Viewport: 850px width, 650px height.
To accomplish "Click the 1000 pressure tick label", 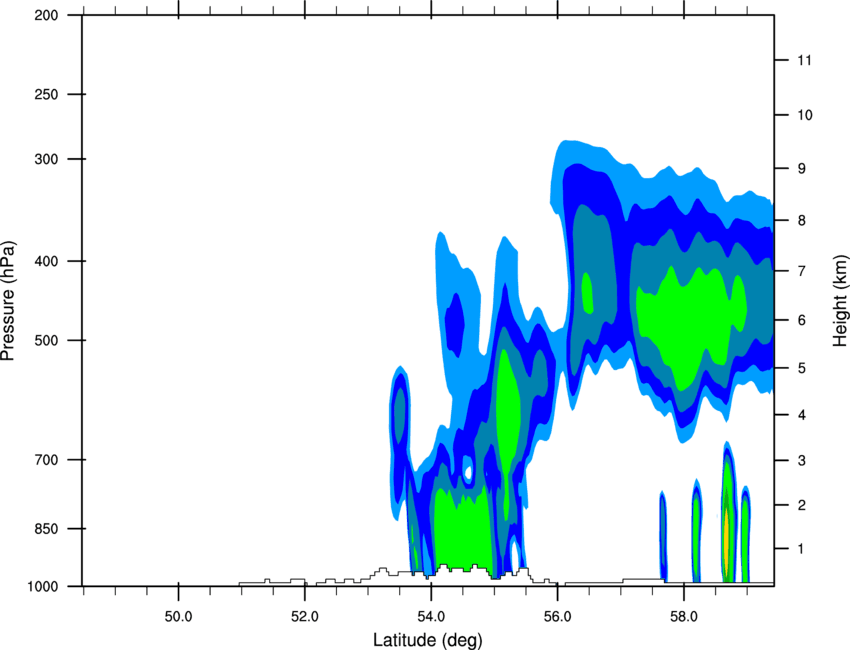I will (x=43, y=587).
